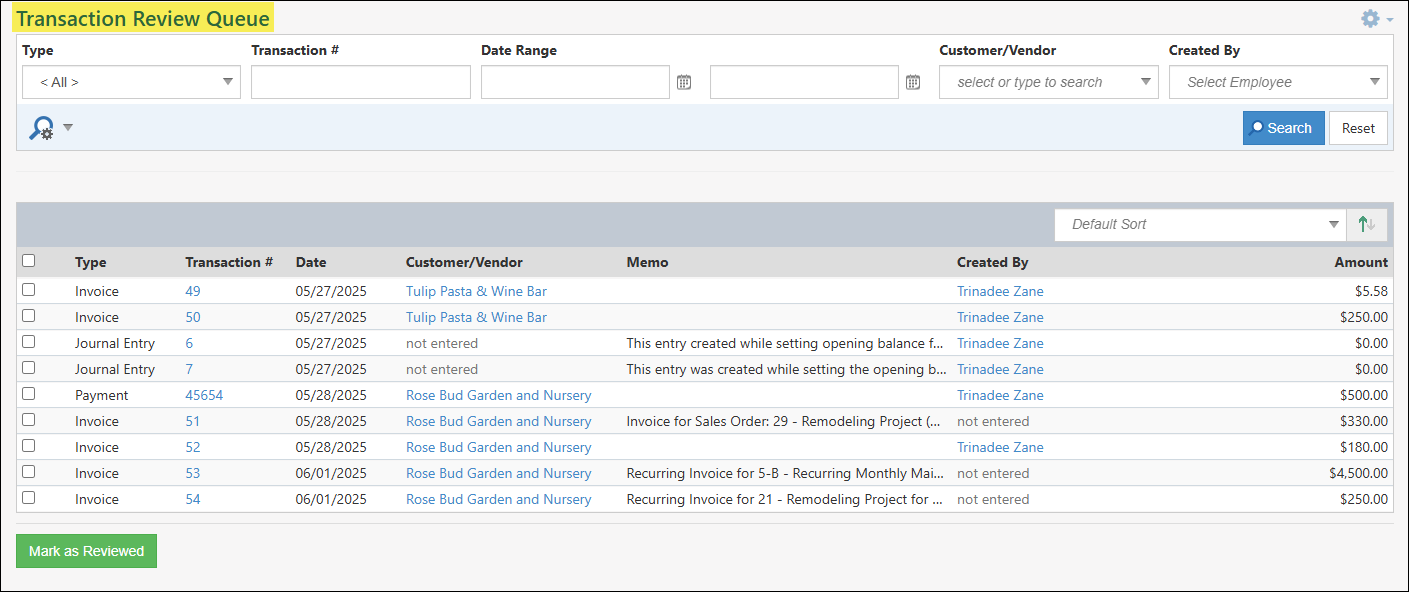Check the box for Payment 45654
Screen dimensions: 1409x592
coord(29,394)
